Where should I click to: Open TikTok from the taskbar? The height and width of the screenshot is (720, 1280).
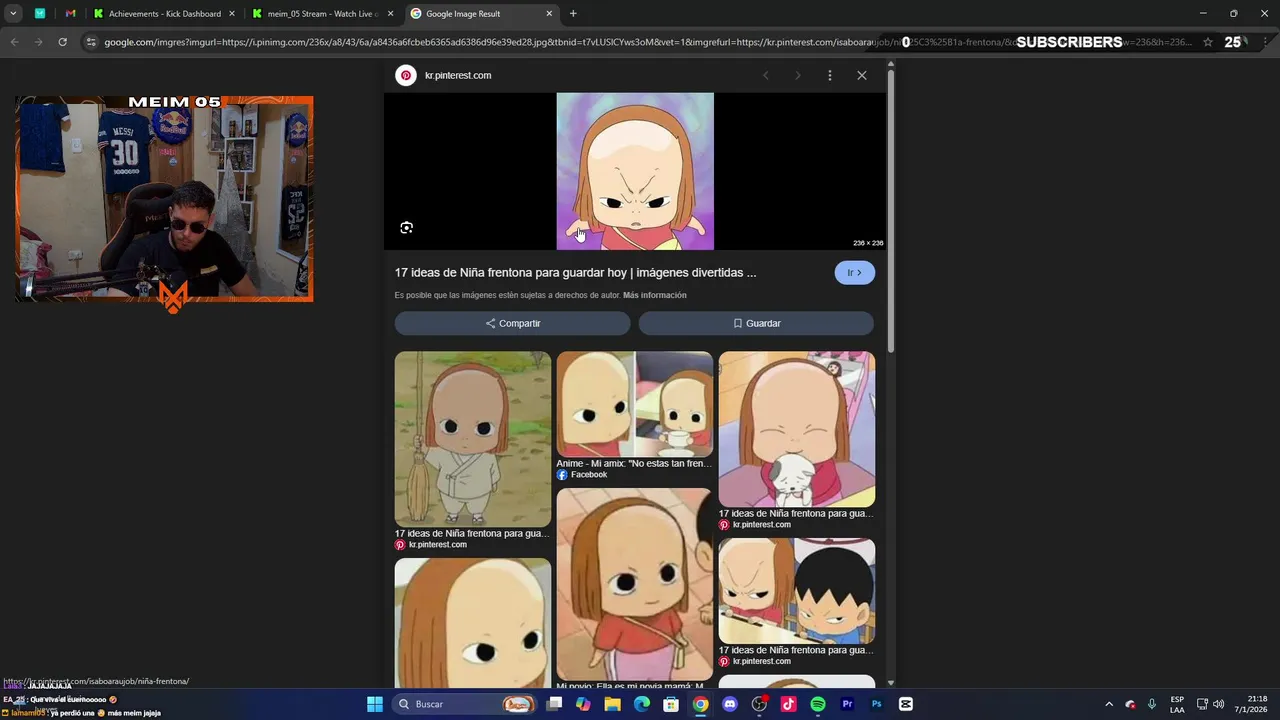coord(788,704)
